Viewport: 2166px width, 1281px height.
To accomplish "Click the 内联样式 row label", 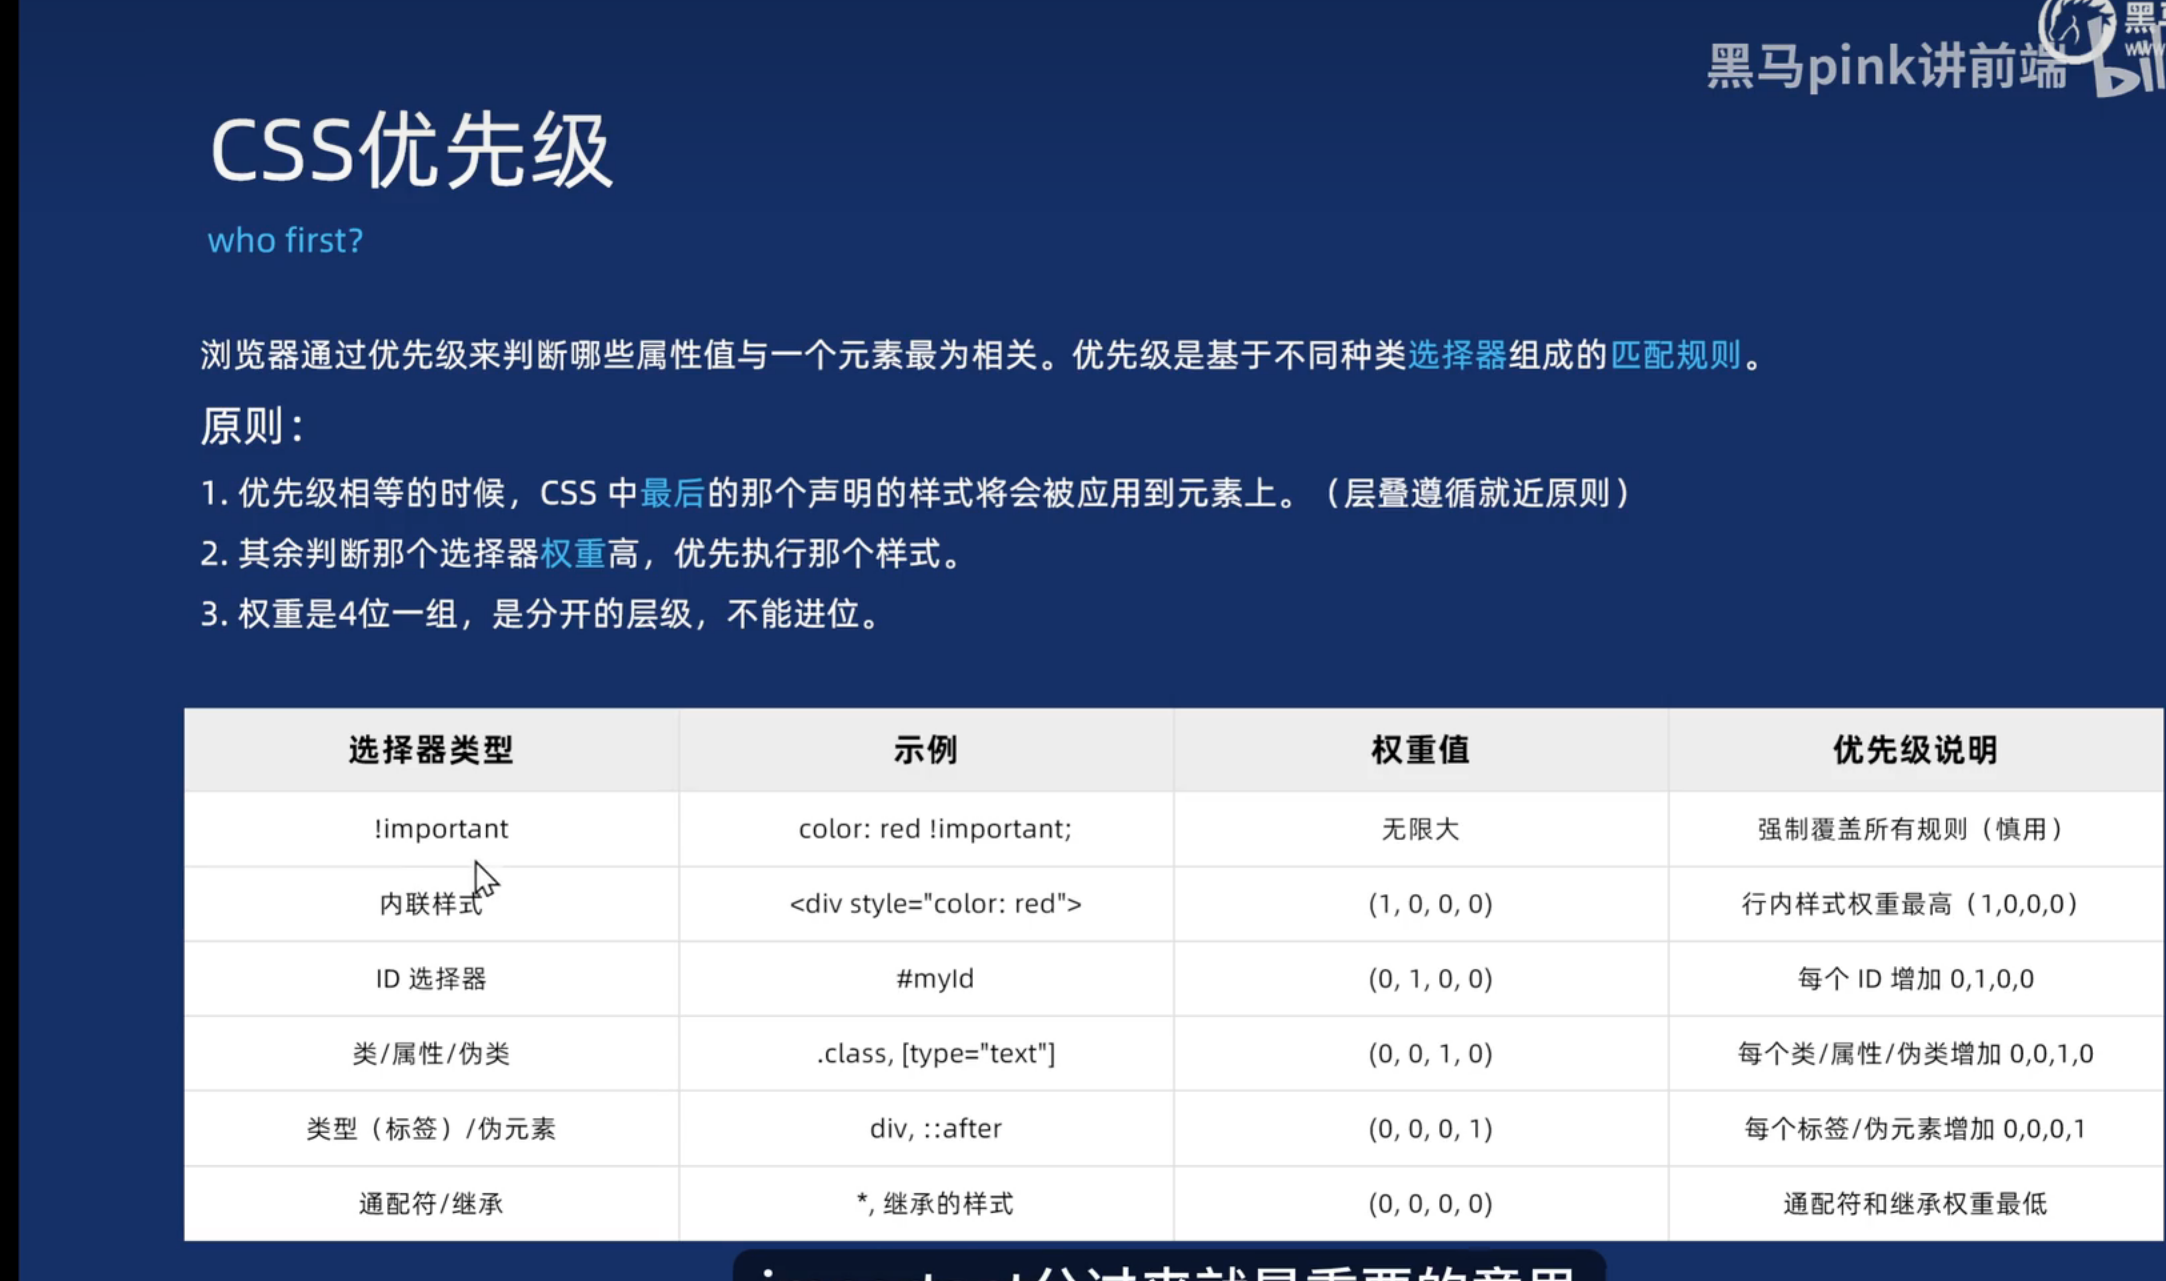I will 431,903.
